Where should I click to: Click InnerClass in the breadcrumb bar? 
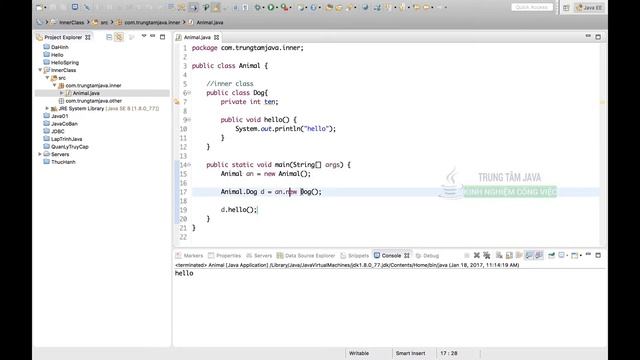click(x=71, y=22)
